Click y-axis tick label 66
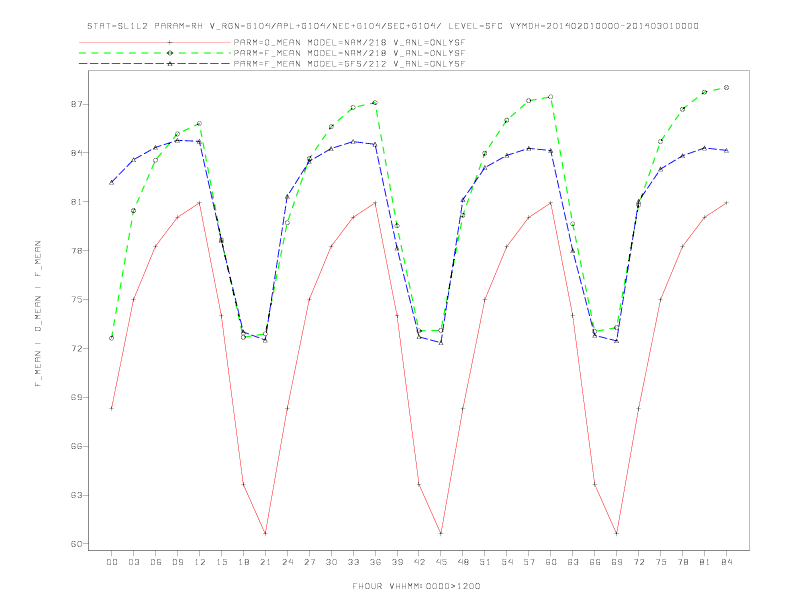 [x=76, y=447]
